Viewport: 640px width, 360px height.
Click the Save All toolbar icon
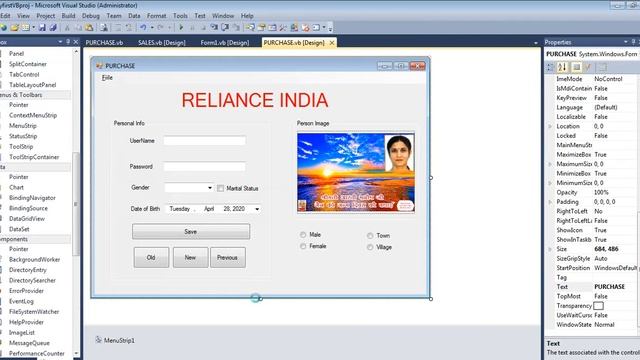click(53, 28)
